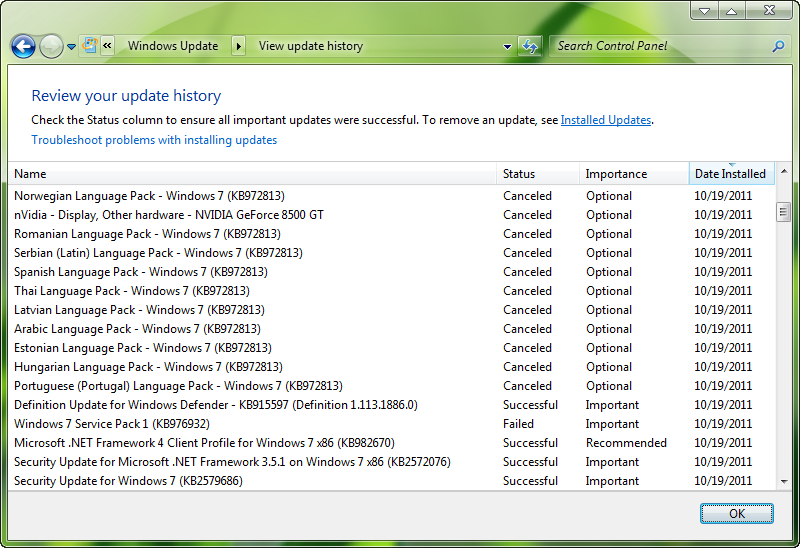Select nVidia GeForce 8500 GT update row
The image size is (800, 548).
click(x=392, y=215)
